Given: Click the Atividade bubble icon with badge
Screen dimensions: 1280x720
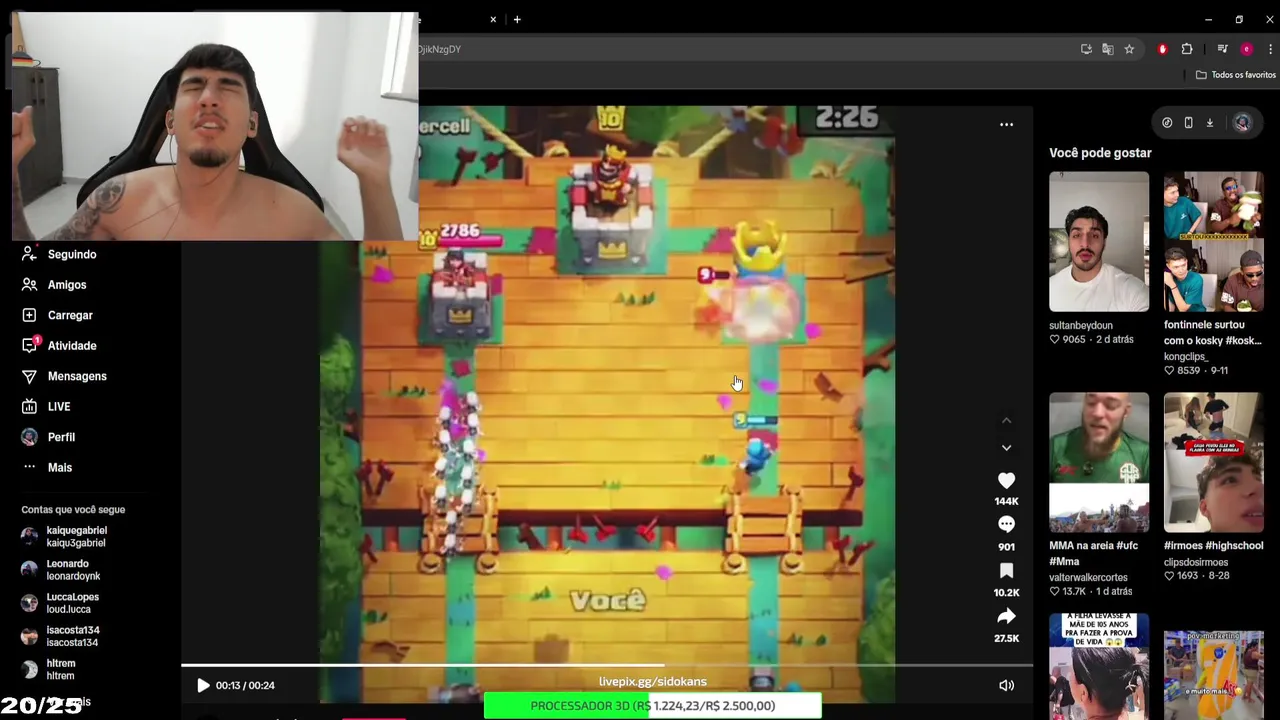Looking at the screenshot, I should pyautogui.click(x=29, y=346).
